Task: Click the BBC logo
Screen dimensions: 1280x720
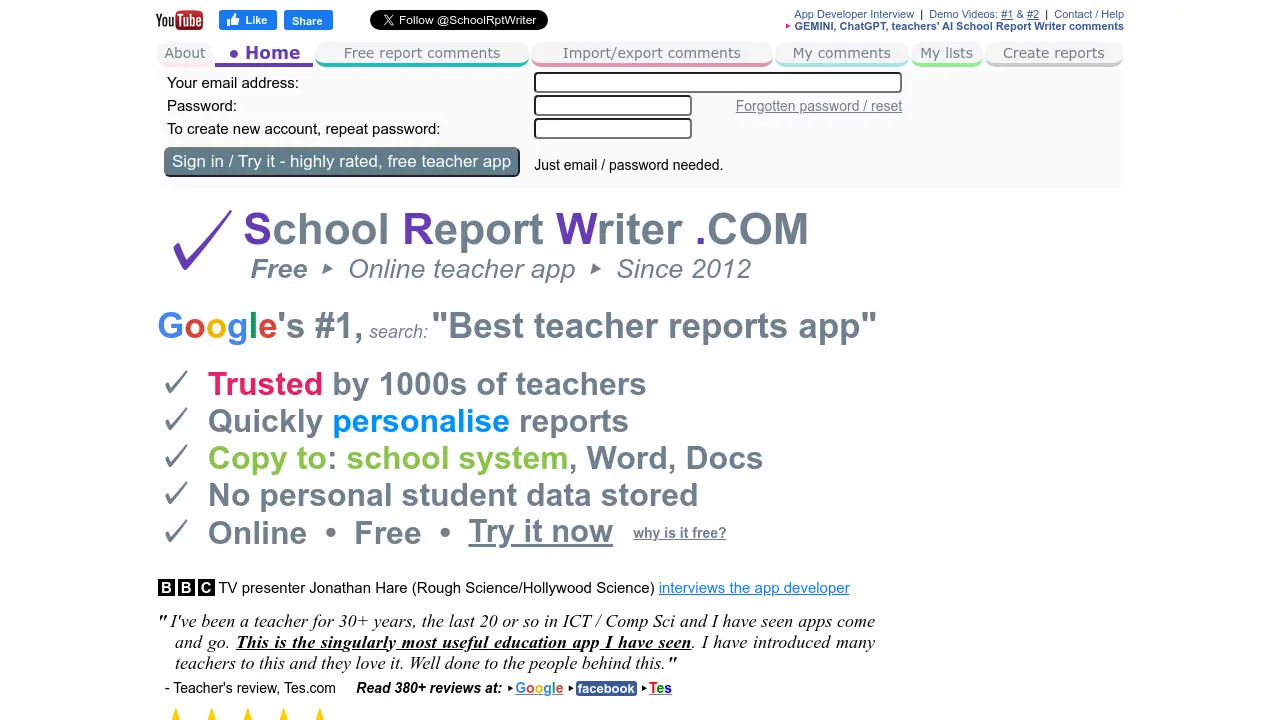Action: 186,588
